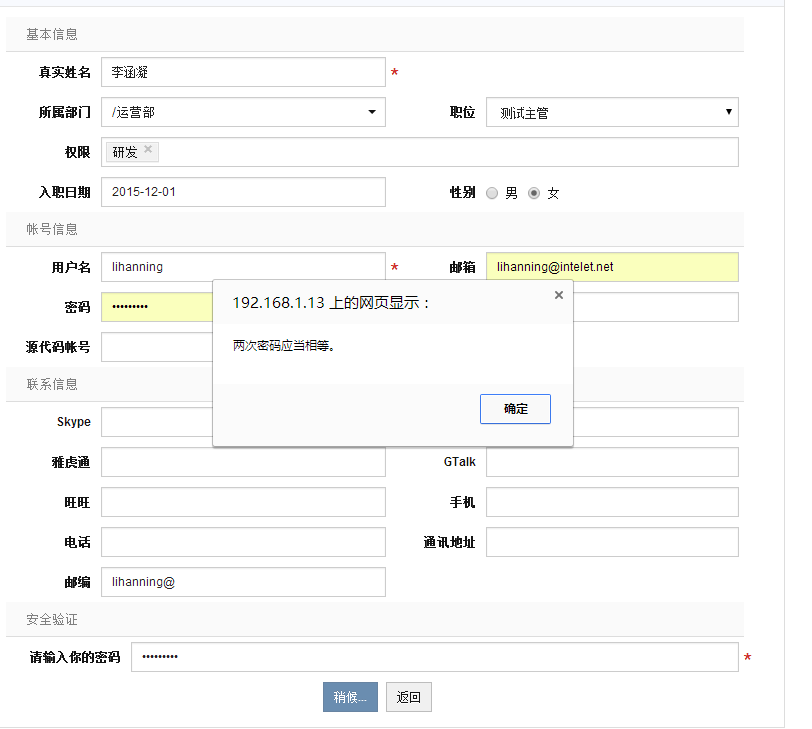Click the 入职日期 date field
Viewport: 812px width, 729px height.
point(243,192)
